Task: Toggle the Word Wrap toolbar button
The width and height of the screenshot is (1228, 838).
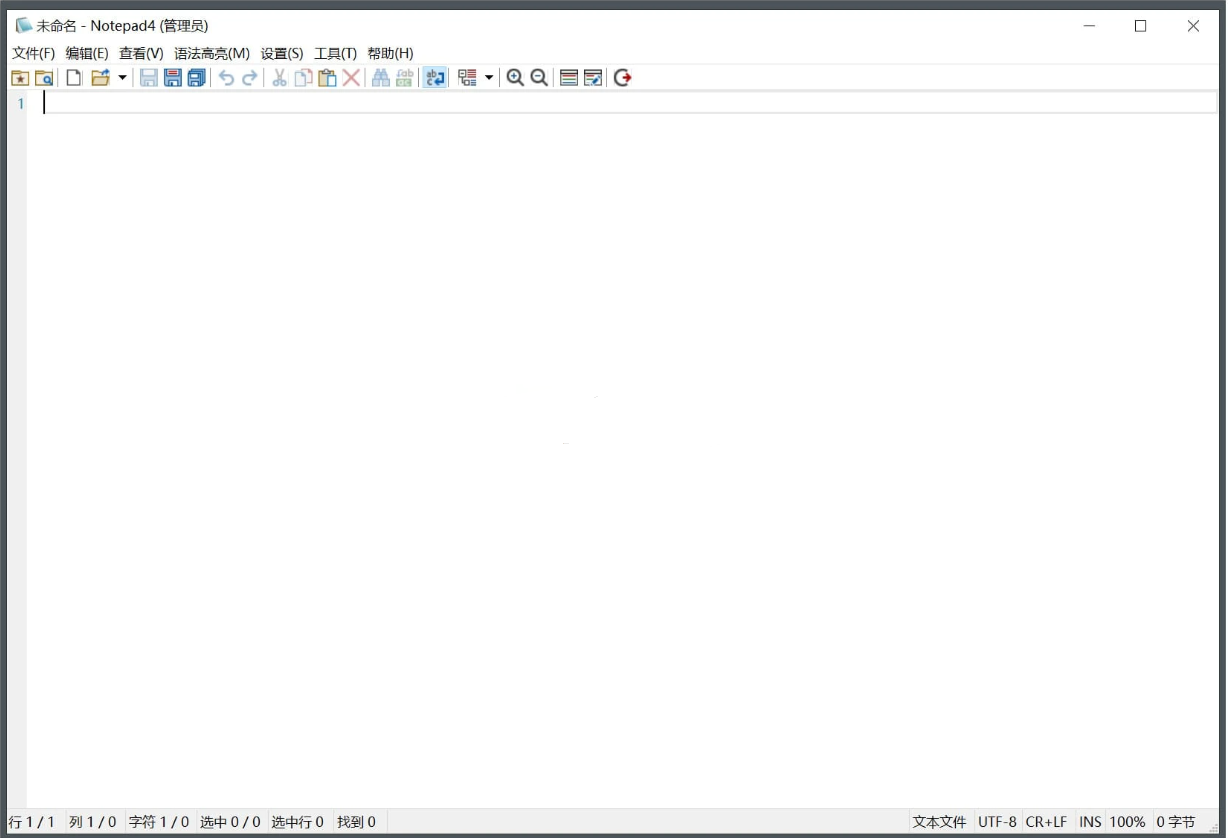Action: [x=434, y=77]
